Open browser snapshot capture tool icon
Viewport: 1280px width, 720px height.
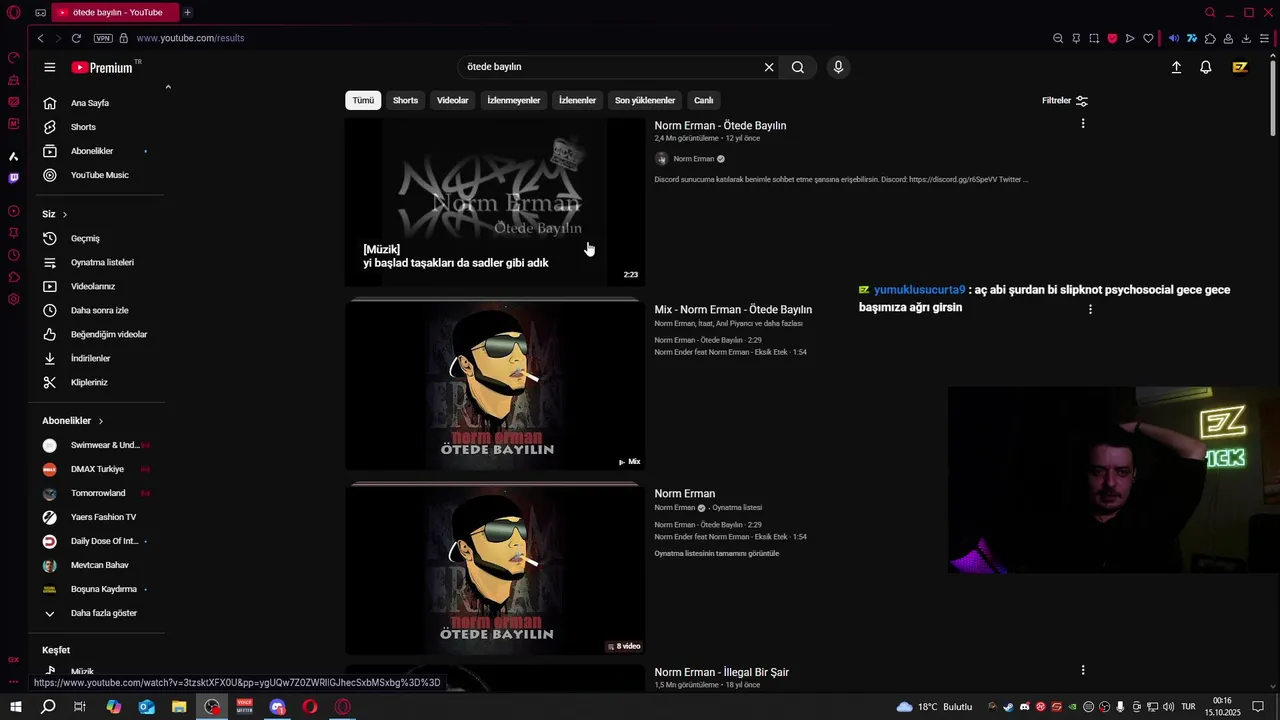pos(1094,38)
